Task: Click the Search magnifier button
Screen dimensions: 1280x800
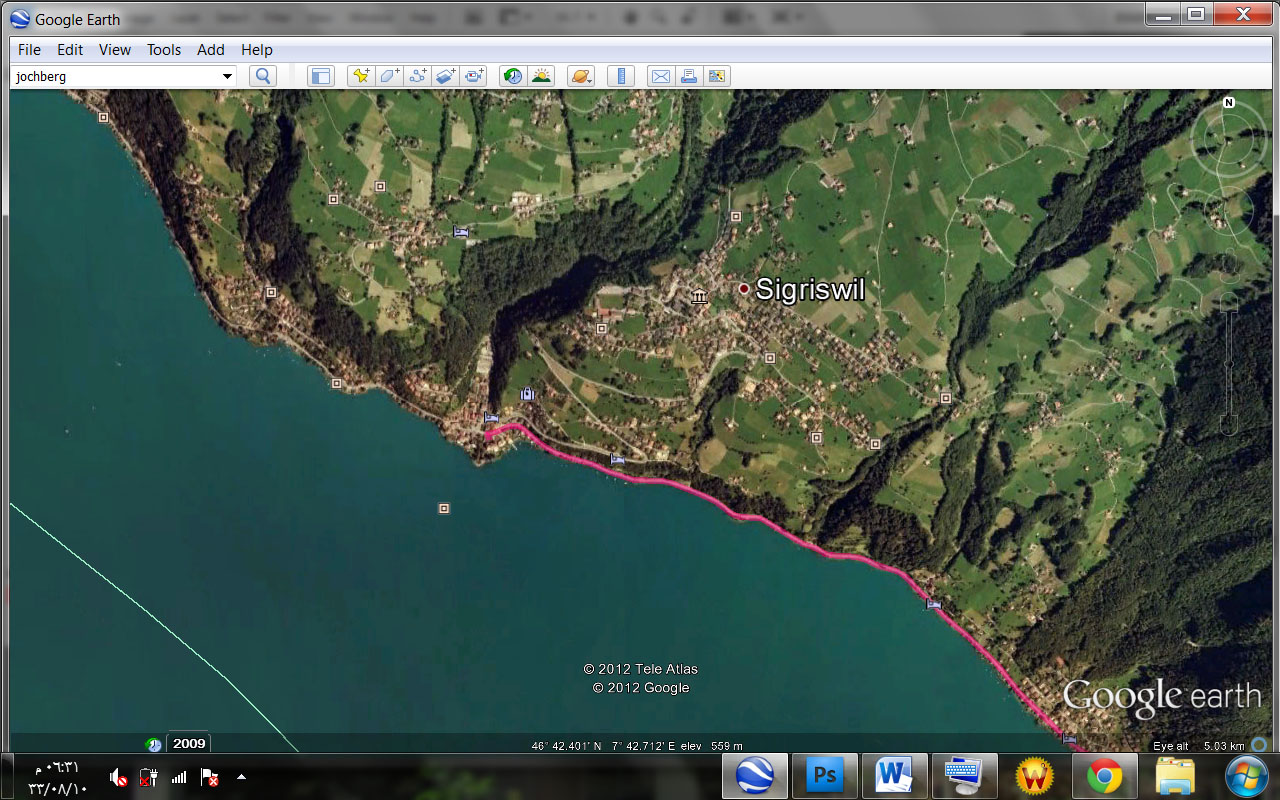Action: pyautogui.click(x=262, y=76)
